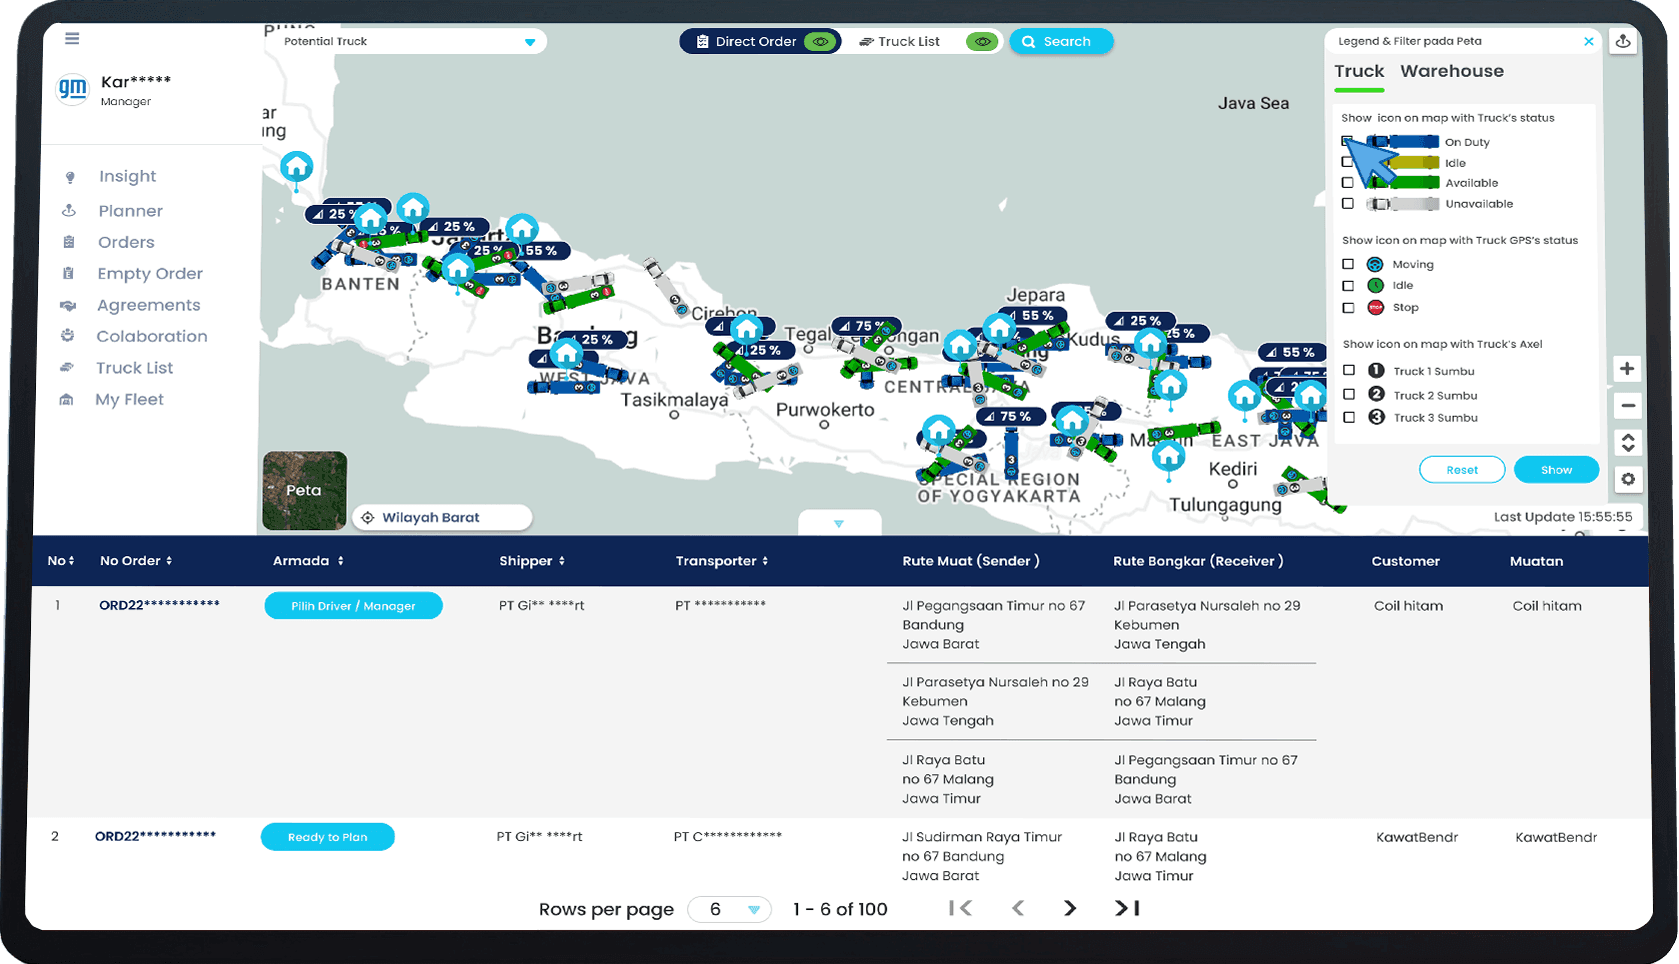Open the Rows per page dropdown
1679x964 pixels.
tap(730, 909)
